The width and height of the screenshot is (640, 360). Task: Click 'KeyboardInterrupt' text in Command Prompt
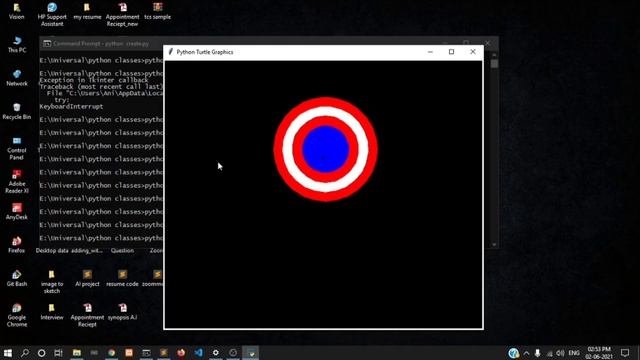coord(71,107)
